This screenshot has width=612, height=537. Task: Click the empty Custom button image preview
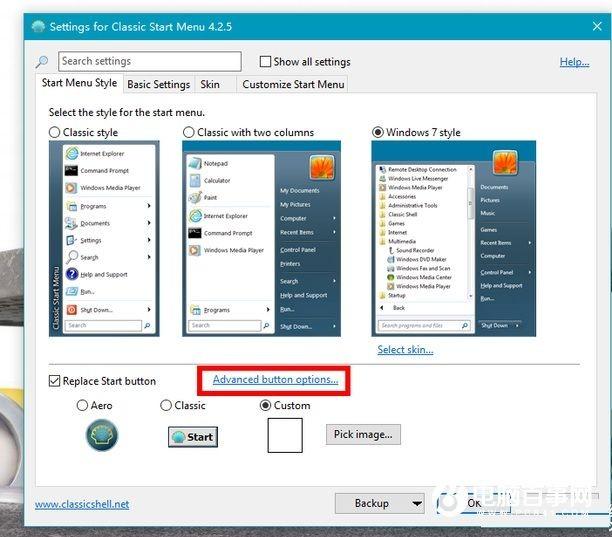point(285,436)
